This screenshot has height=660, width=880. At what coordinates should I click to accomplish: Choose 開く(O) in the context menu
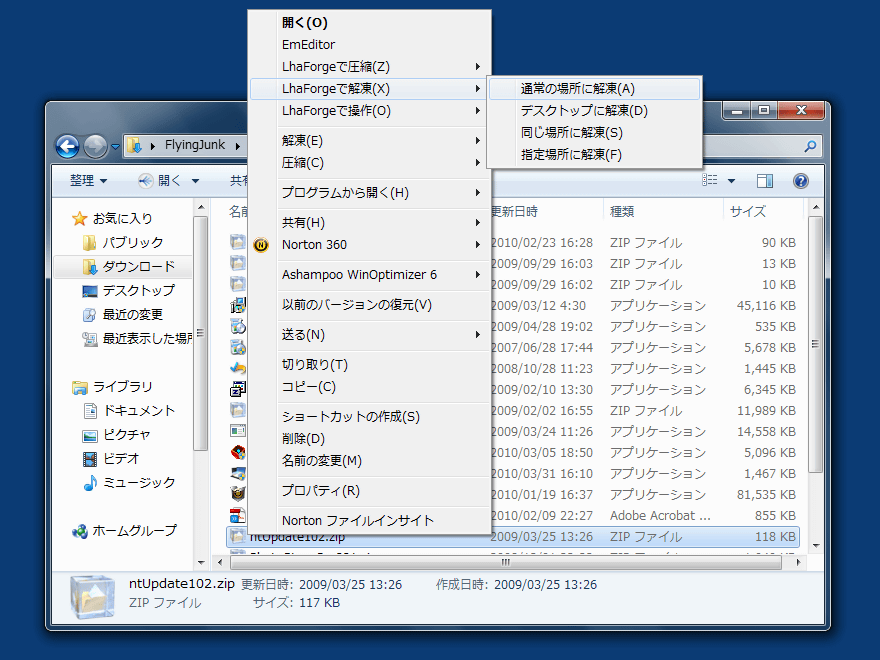click(x=370, y=22)
